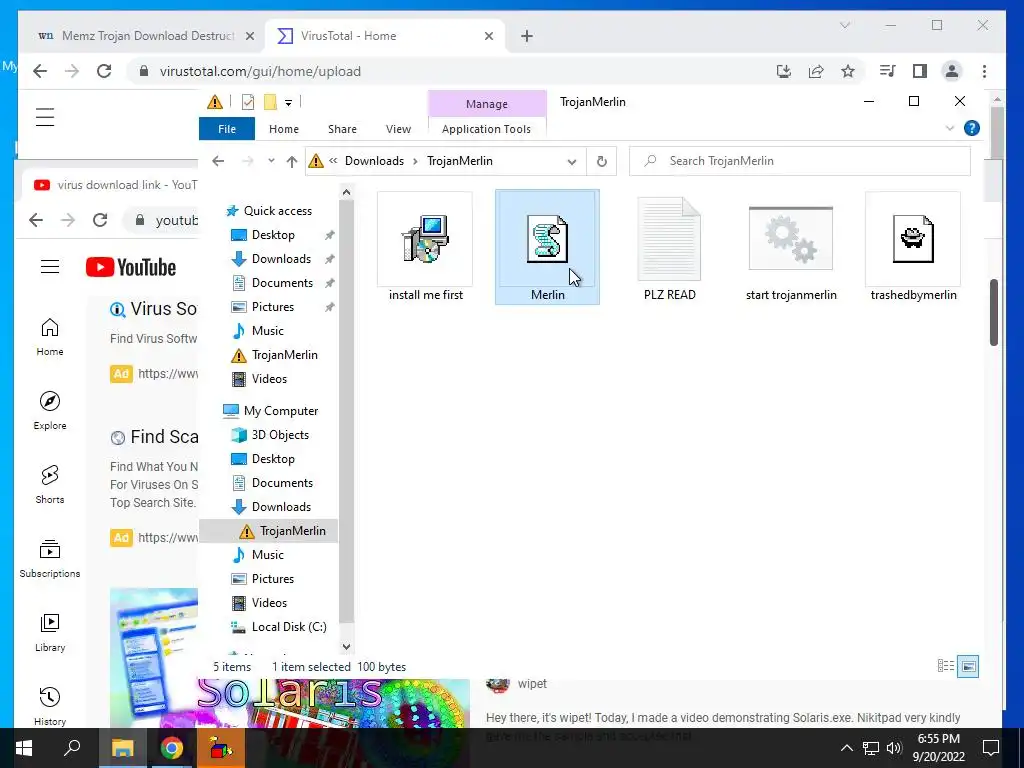Select the Merlin script file
Screen dimensions: 1024x768
pos(547,247)
